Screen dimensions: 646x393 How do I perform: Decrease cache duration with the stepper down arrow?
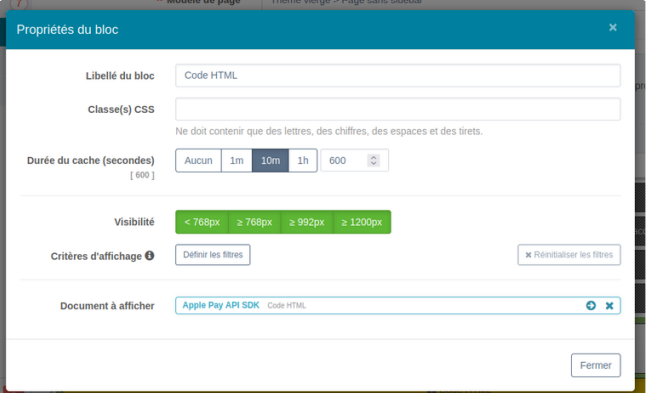coord(374,163)
